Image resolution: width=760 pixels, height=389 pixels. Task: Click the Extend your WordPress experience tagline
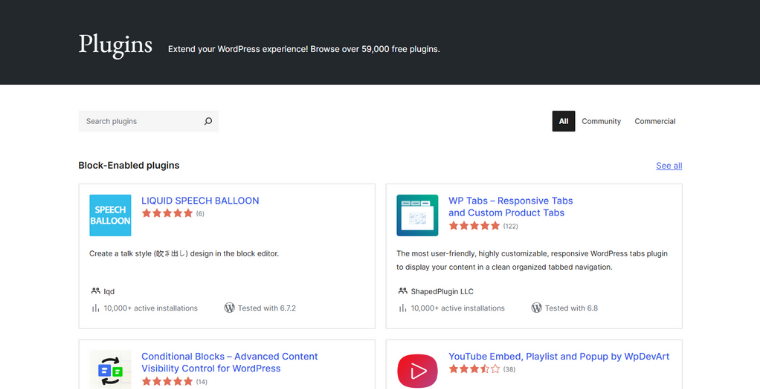click(304, 49)
